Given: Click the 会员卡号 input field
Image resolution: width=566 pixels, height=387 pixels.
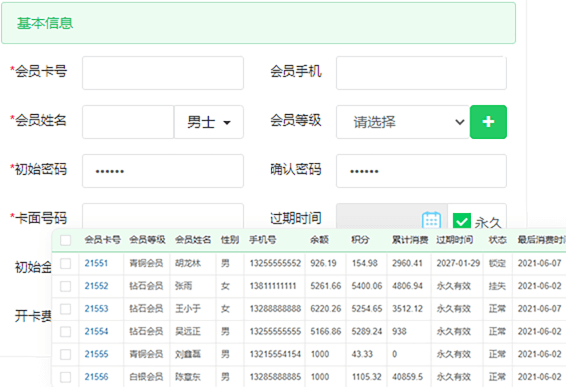Looking at the screenshot, I should (163, 73).
